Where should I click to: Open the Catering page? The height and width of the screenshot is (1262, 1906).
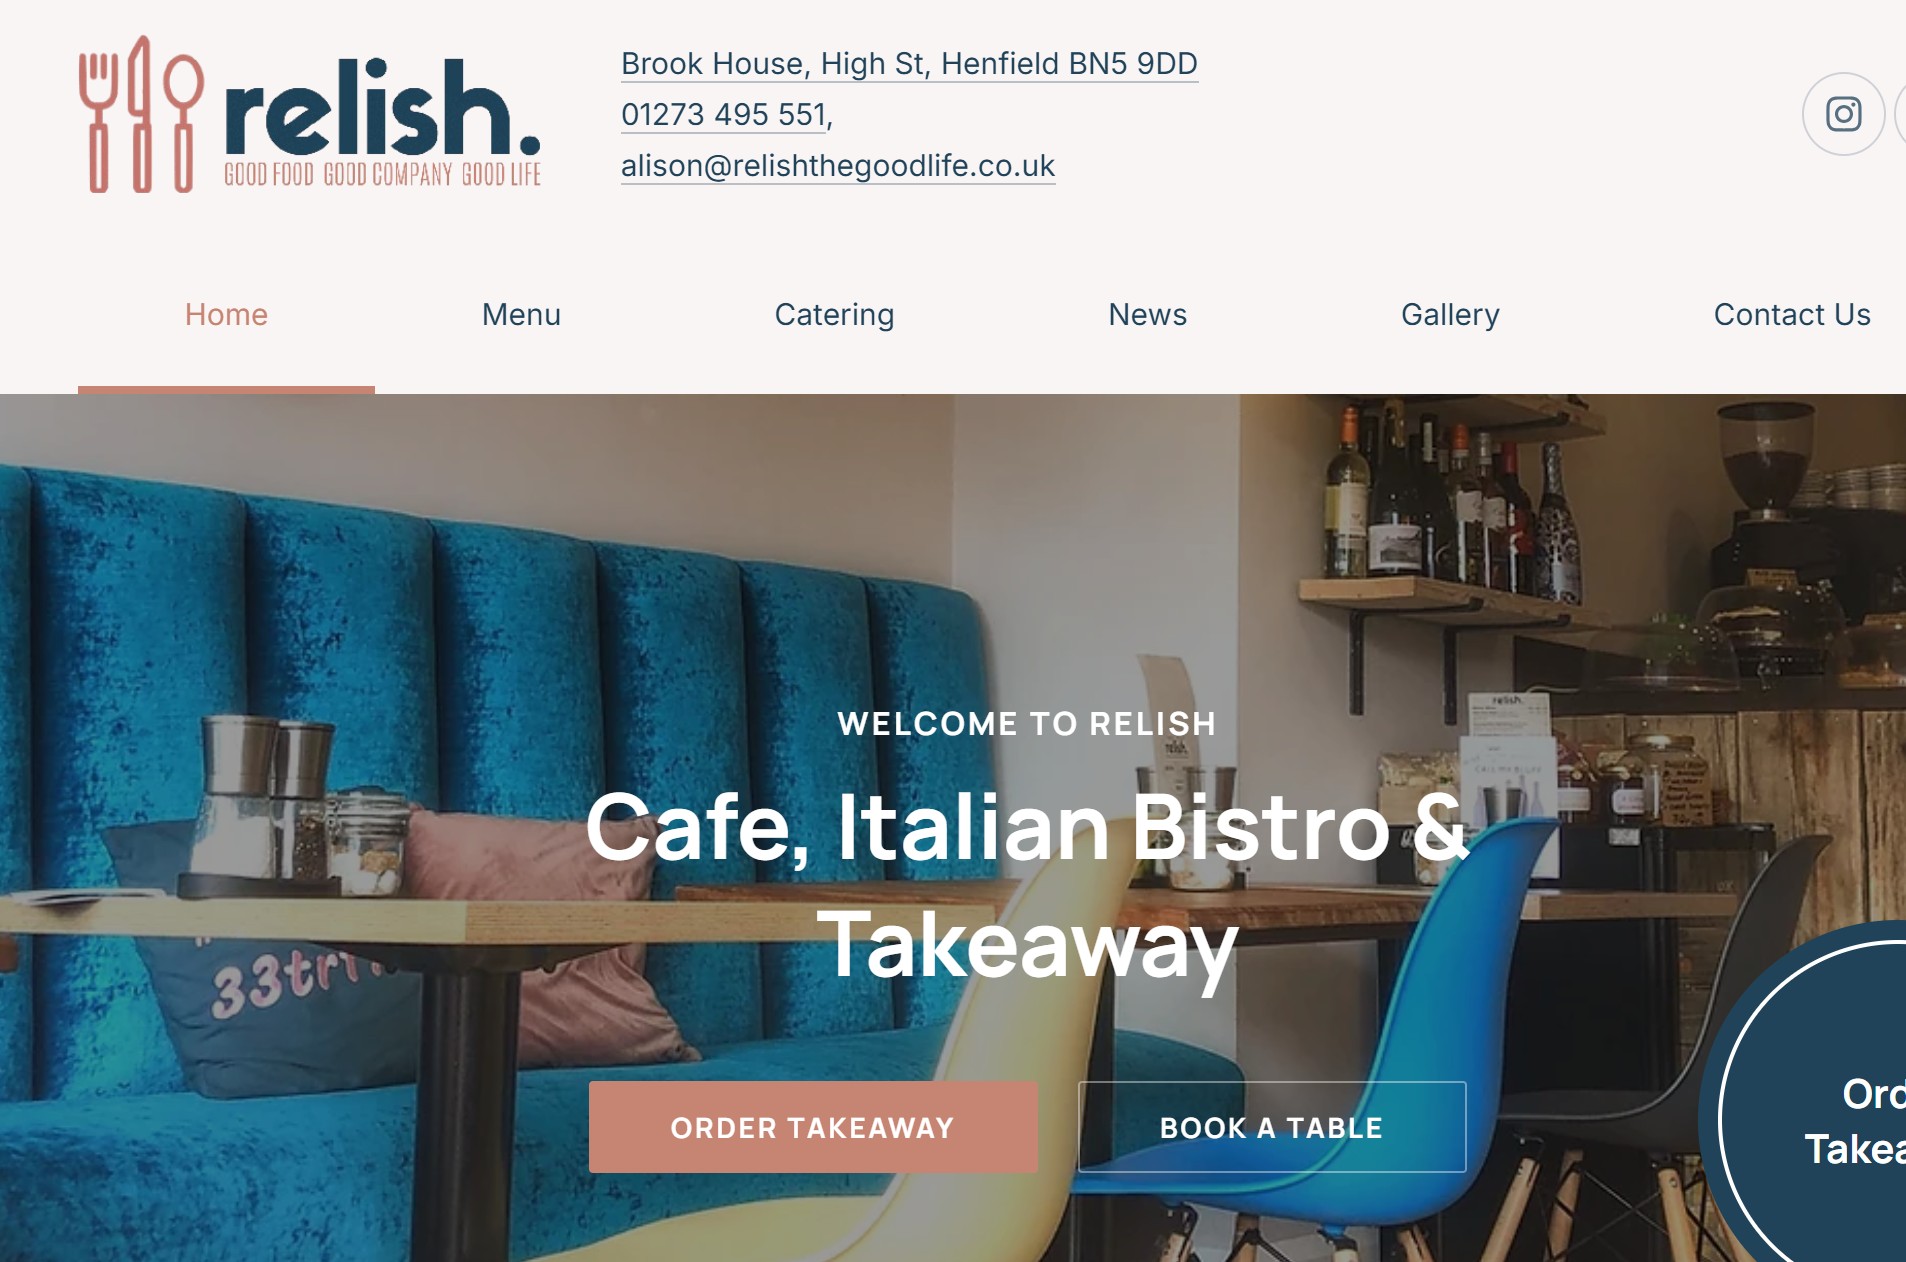tap(834, 314)
